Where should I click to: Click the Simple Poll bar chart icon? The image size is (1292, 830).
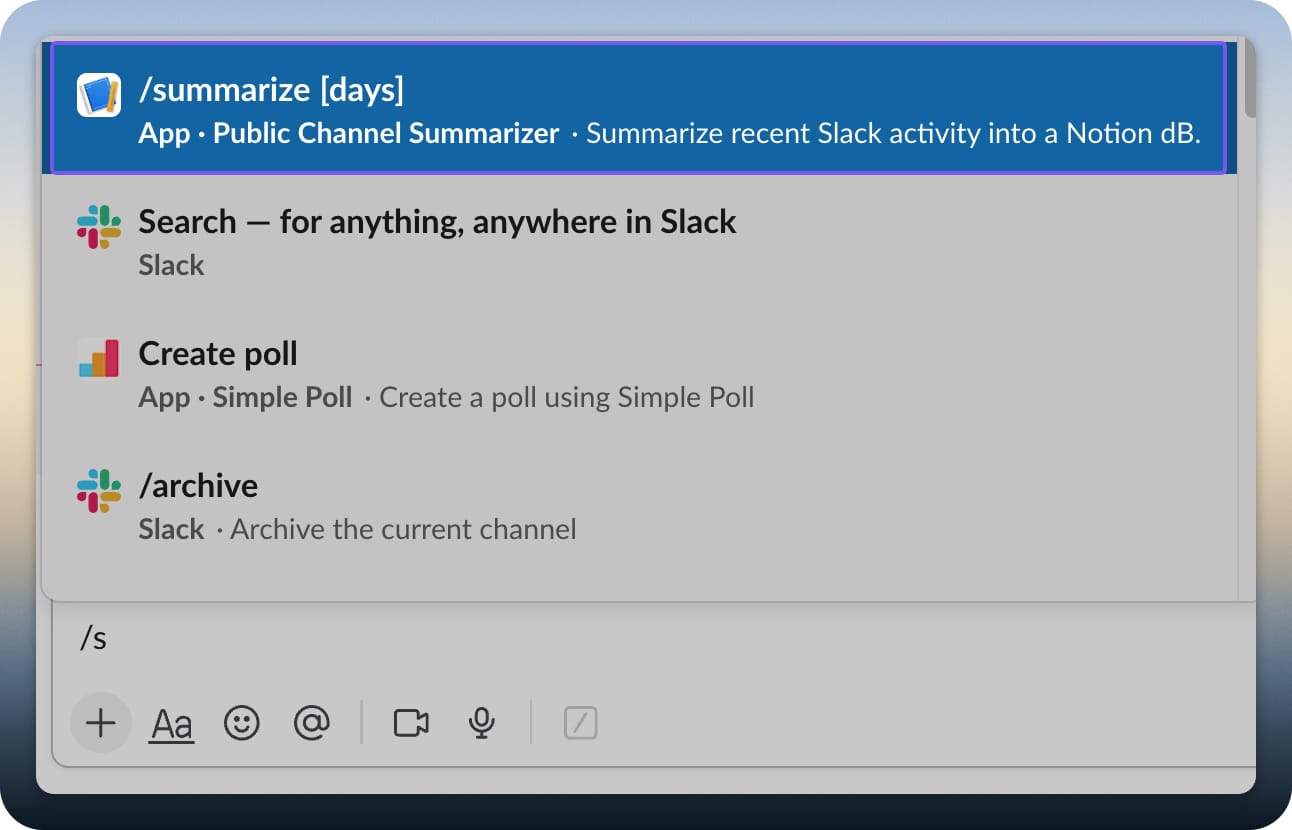pos(99,359)
